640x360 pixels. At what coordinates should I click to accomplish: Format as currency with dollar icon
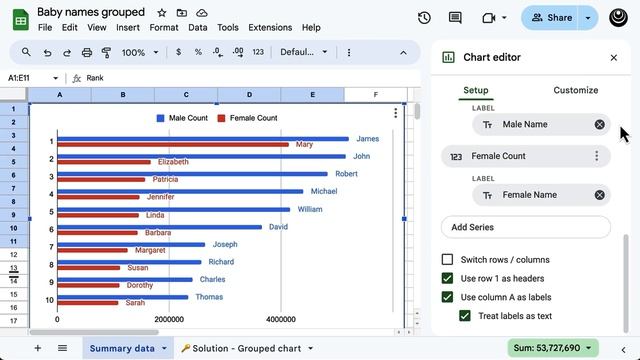(x=178, y=52)
